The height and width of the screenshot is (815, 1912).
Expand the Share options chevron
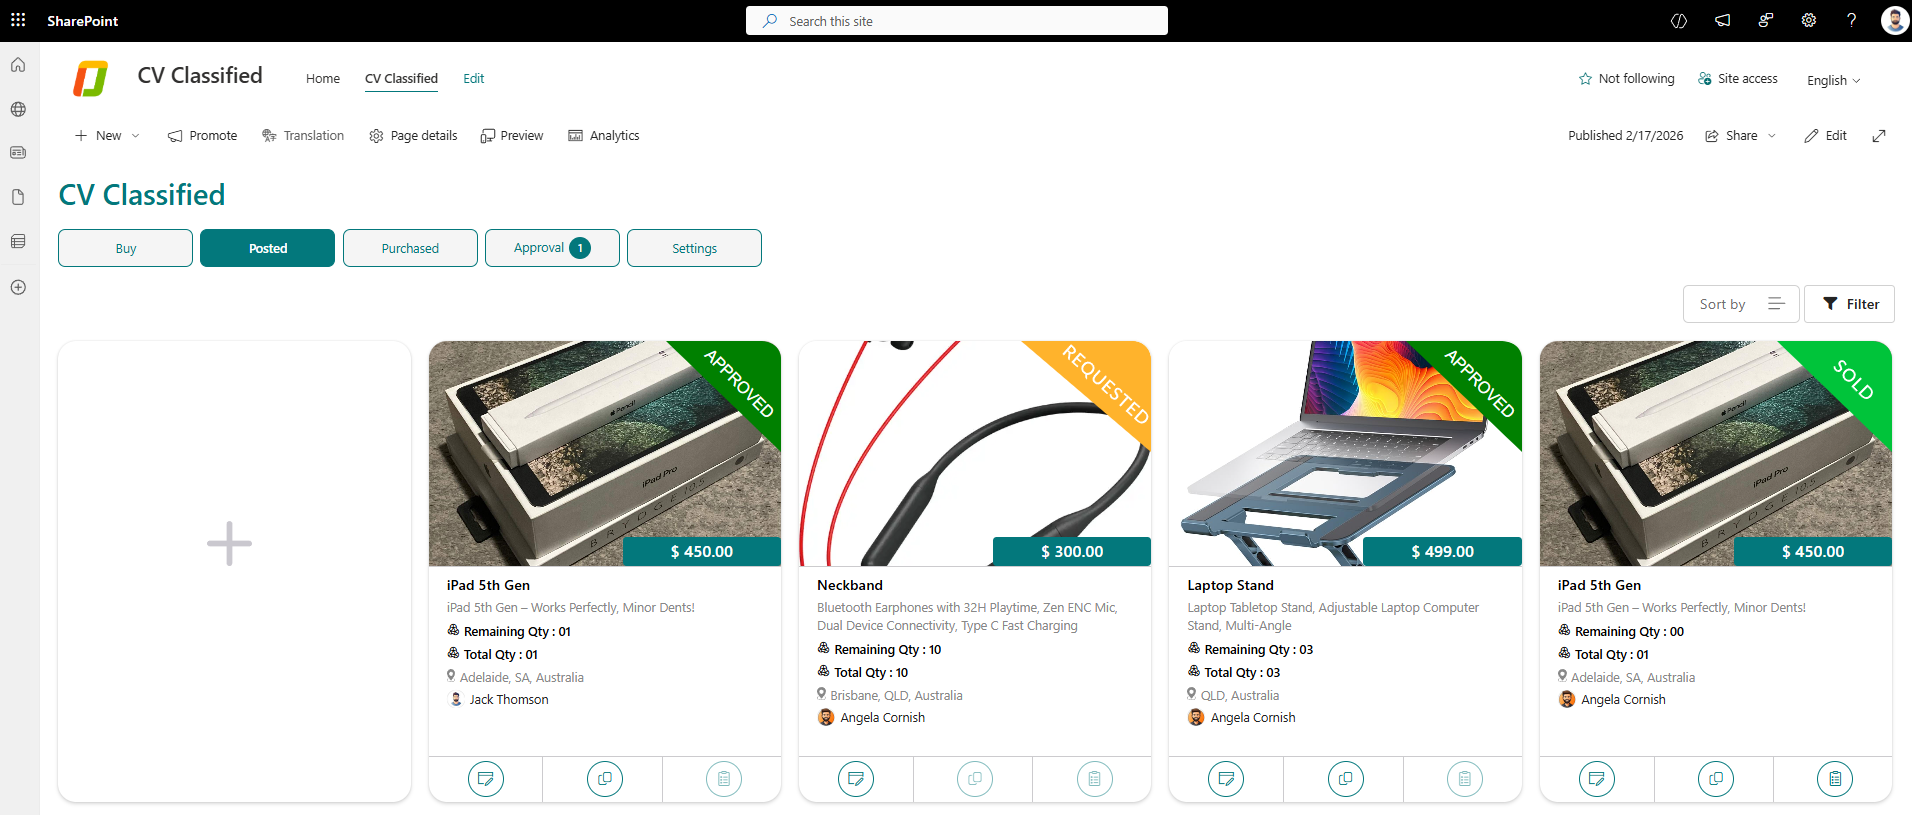[x=1772, y=136]
